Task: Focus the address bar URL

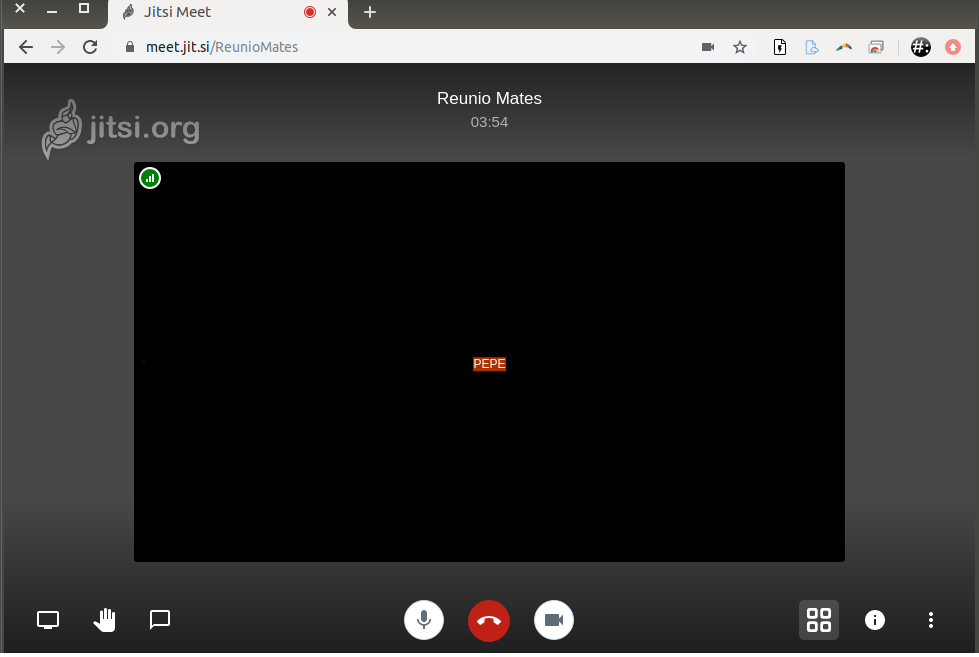Action: tap(400, 47)
